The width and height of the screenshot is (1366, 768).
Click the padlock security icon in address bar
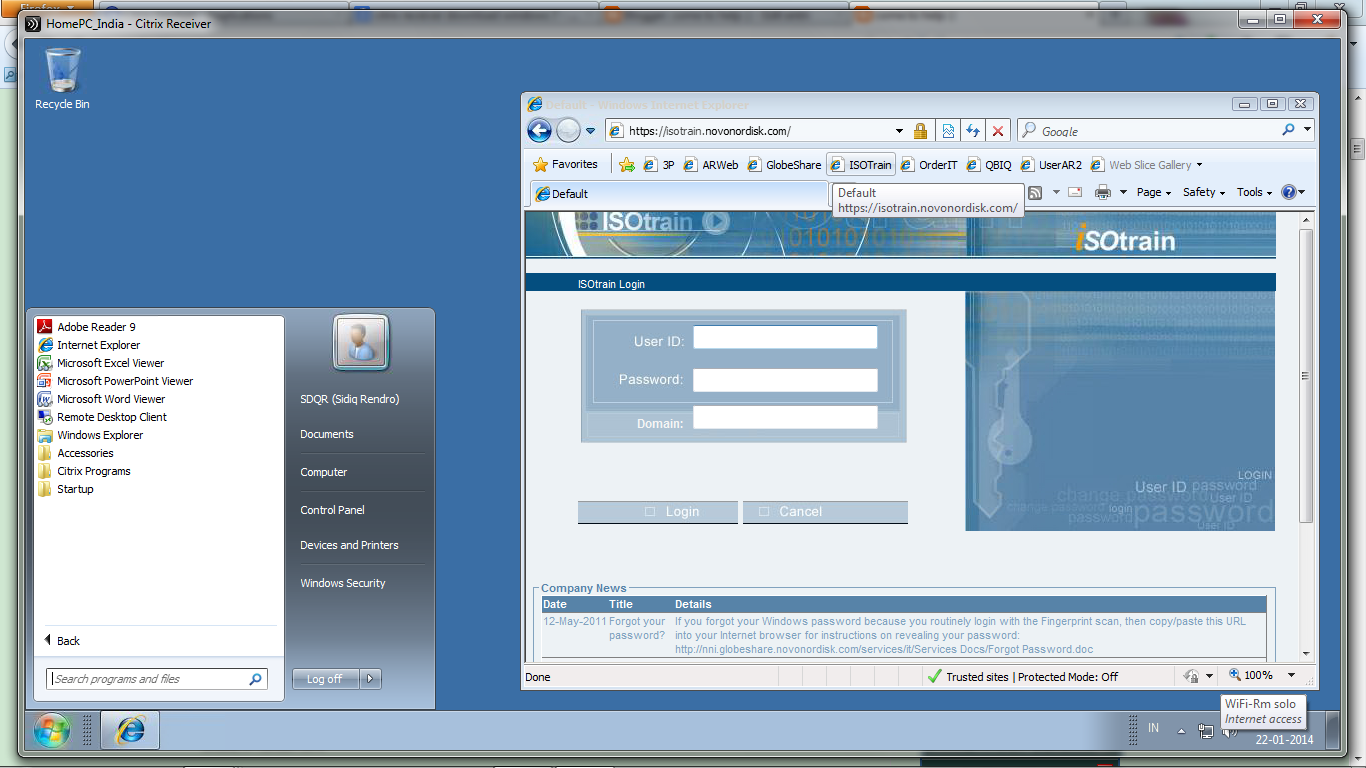coord(920,130)
